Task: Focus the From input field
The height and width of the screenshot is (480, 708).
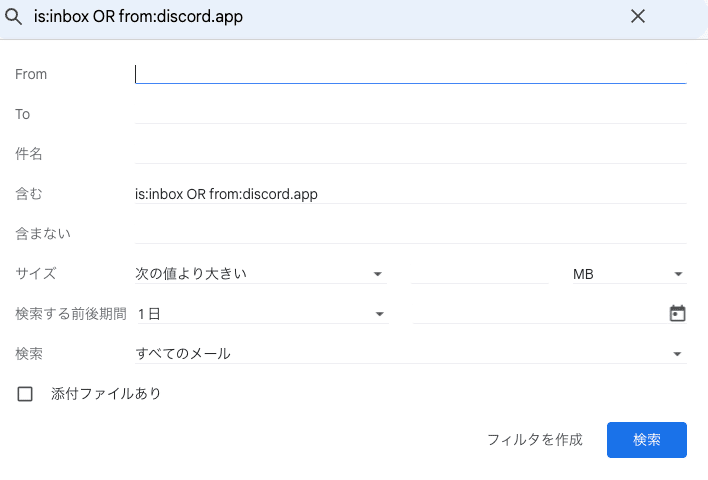Action: pyautogui.click(x=411, y=74)
